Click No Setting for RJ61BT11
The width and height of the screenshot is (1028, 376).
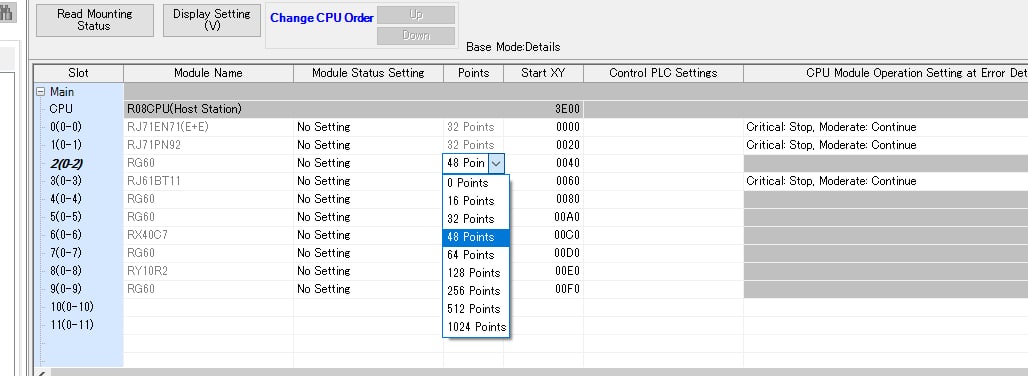tap(368, 181)
